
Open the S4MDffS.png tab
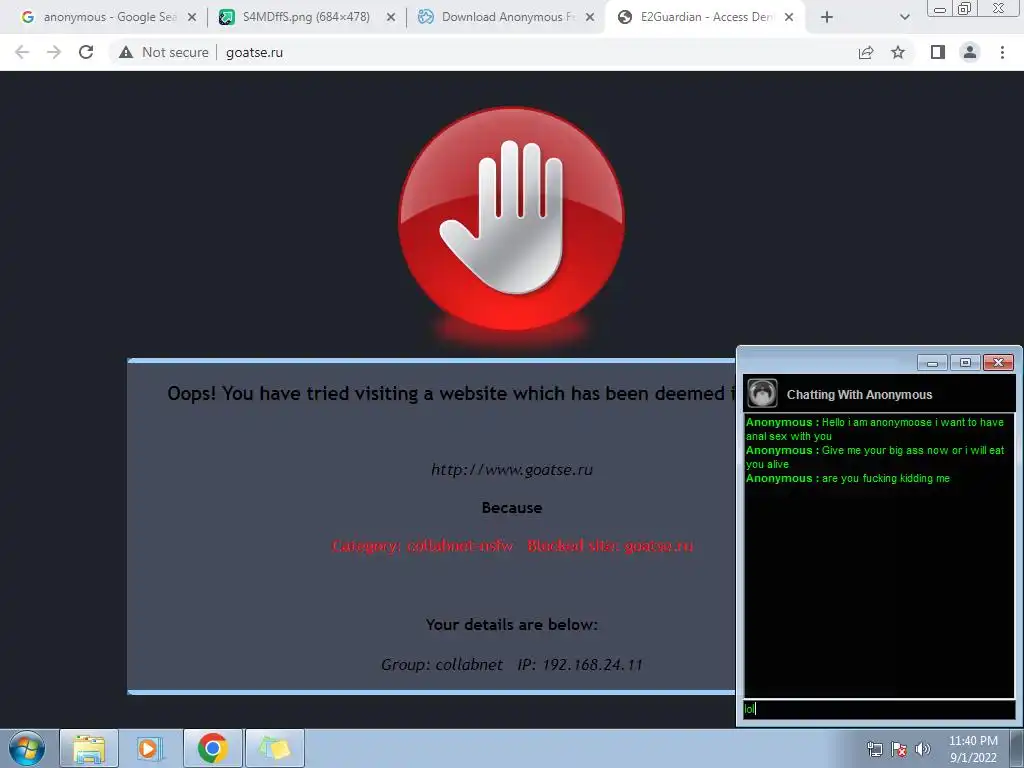click(x=306, y=17)
